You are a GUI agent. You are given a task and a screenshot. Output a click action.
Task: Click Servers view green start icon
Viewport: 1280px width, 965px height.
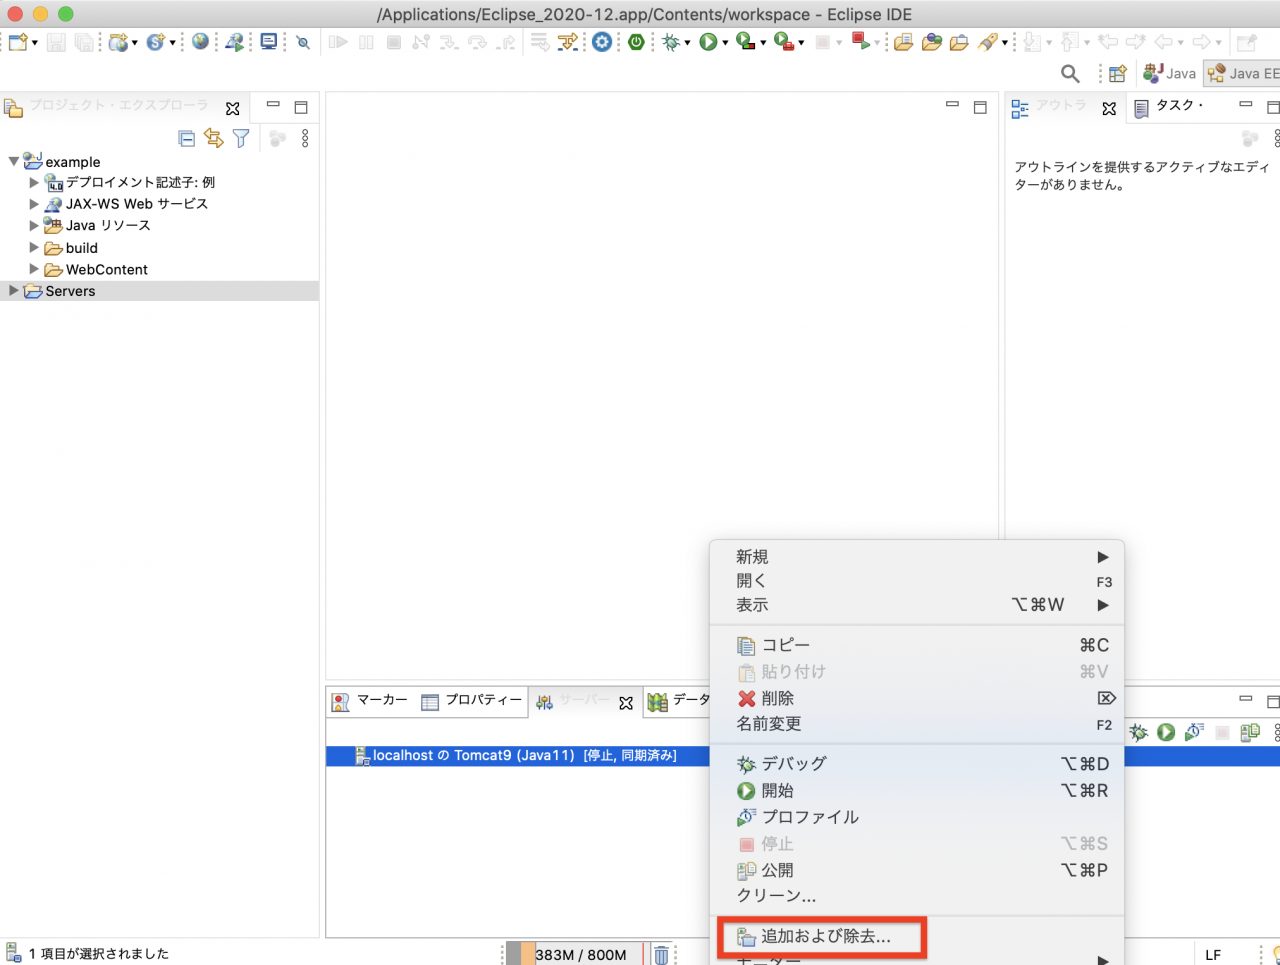coord(1166,732)
